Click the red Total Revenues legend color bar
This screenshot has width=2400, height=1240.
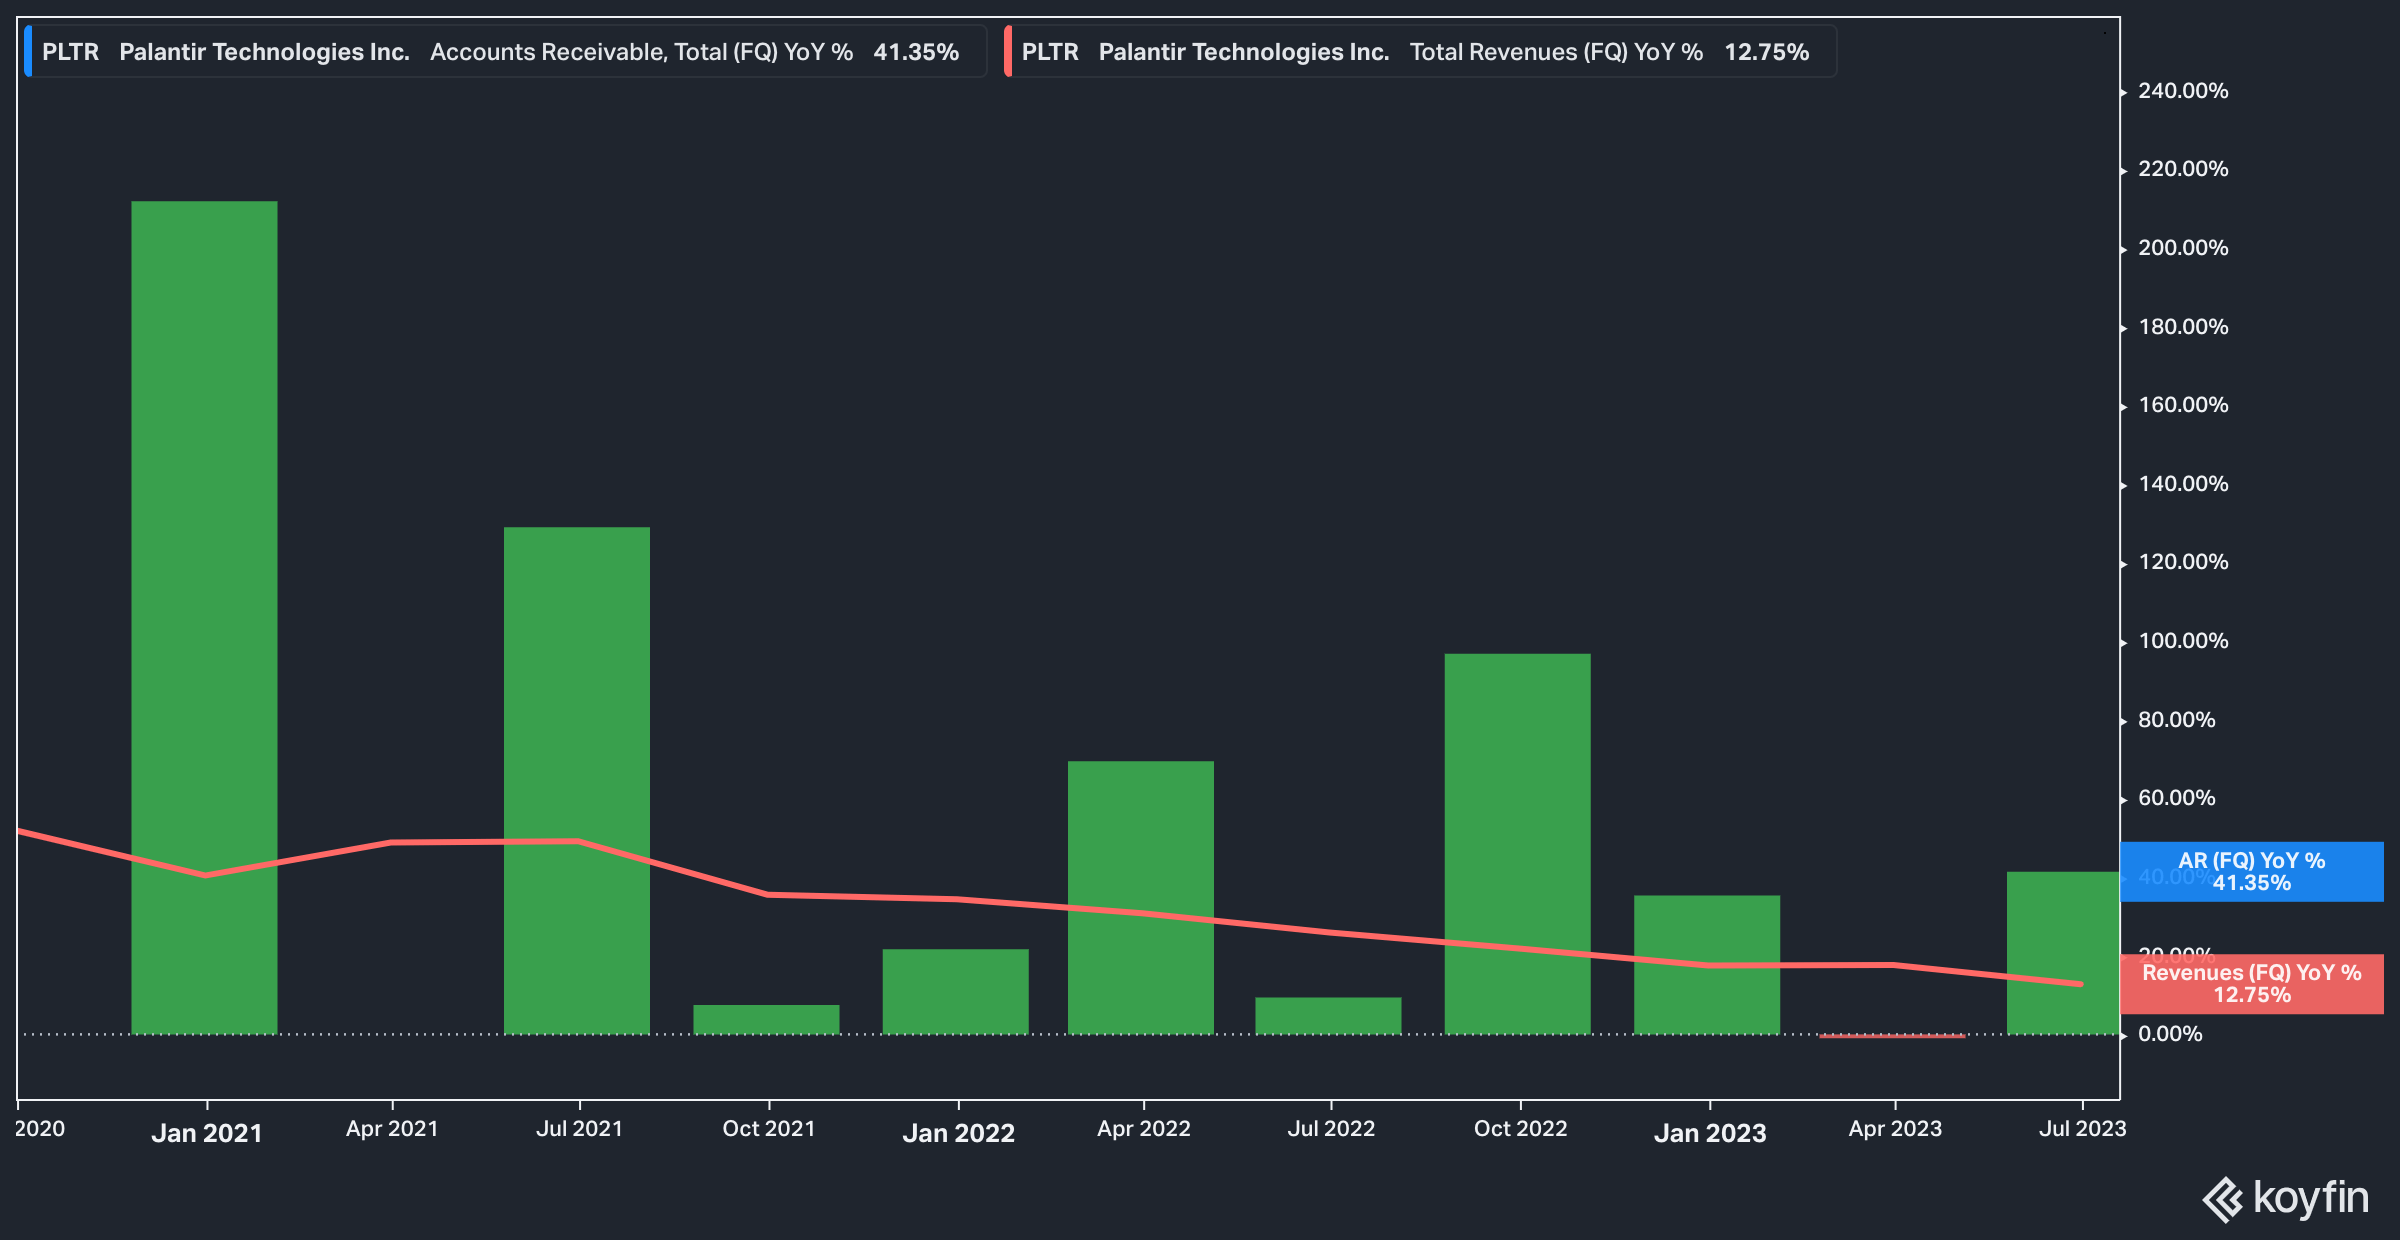pos(1008,52)
